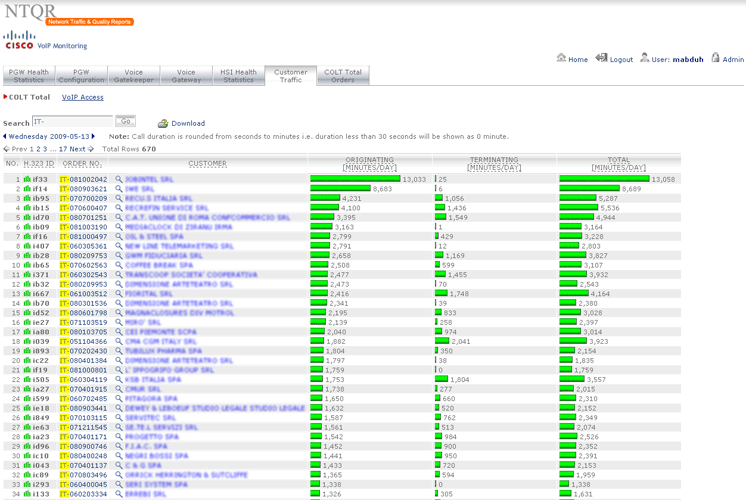
Task: Open the VoIP Access sub-tab link
Action: [82, 97]
